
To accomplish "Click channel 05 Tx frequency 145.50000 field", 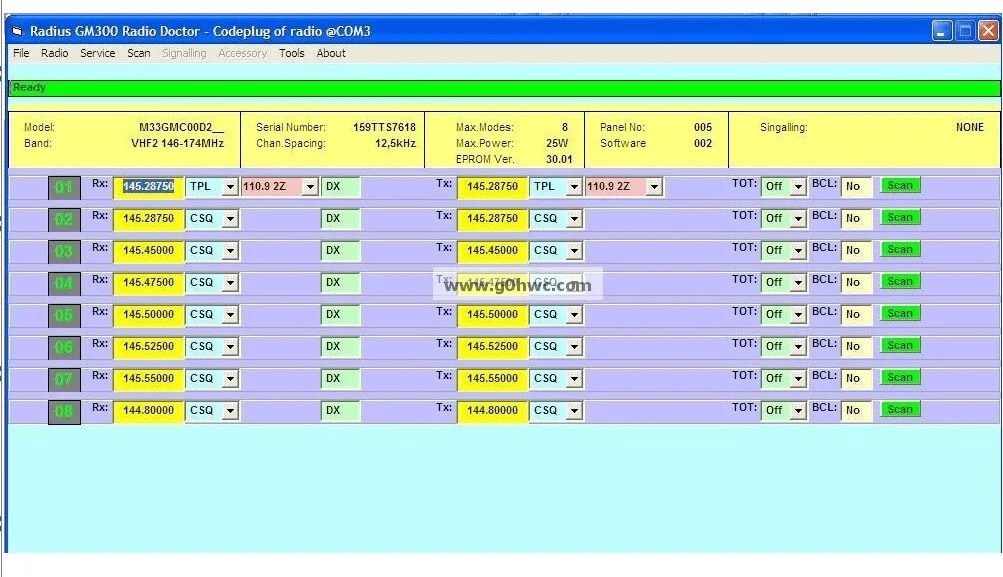I will 493,315.
